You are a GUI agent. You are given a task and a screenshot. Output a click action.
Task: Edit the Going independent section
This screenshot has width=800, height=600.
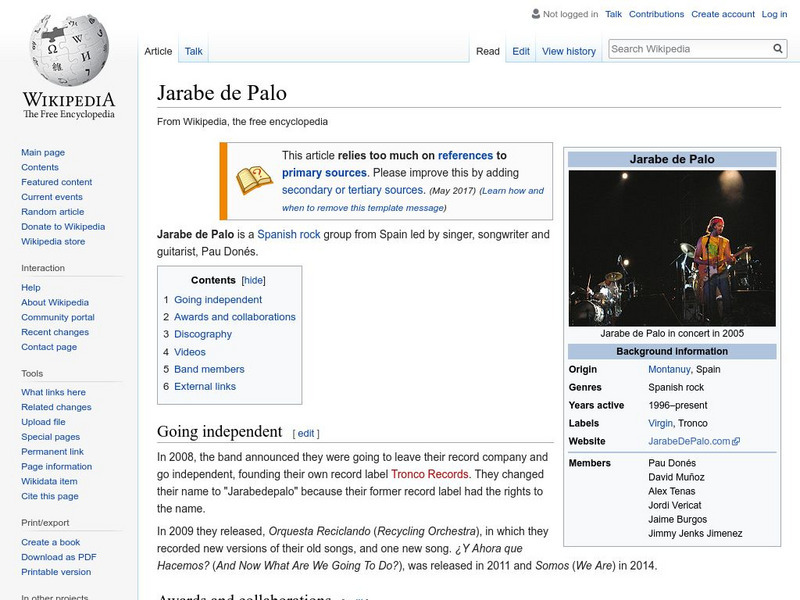306,433
